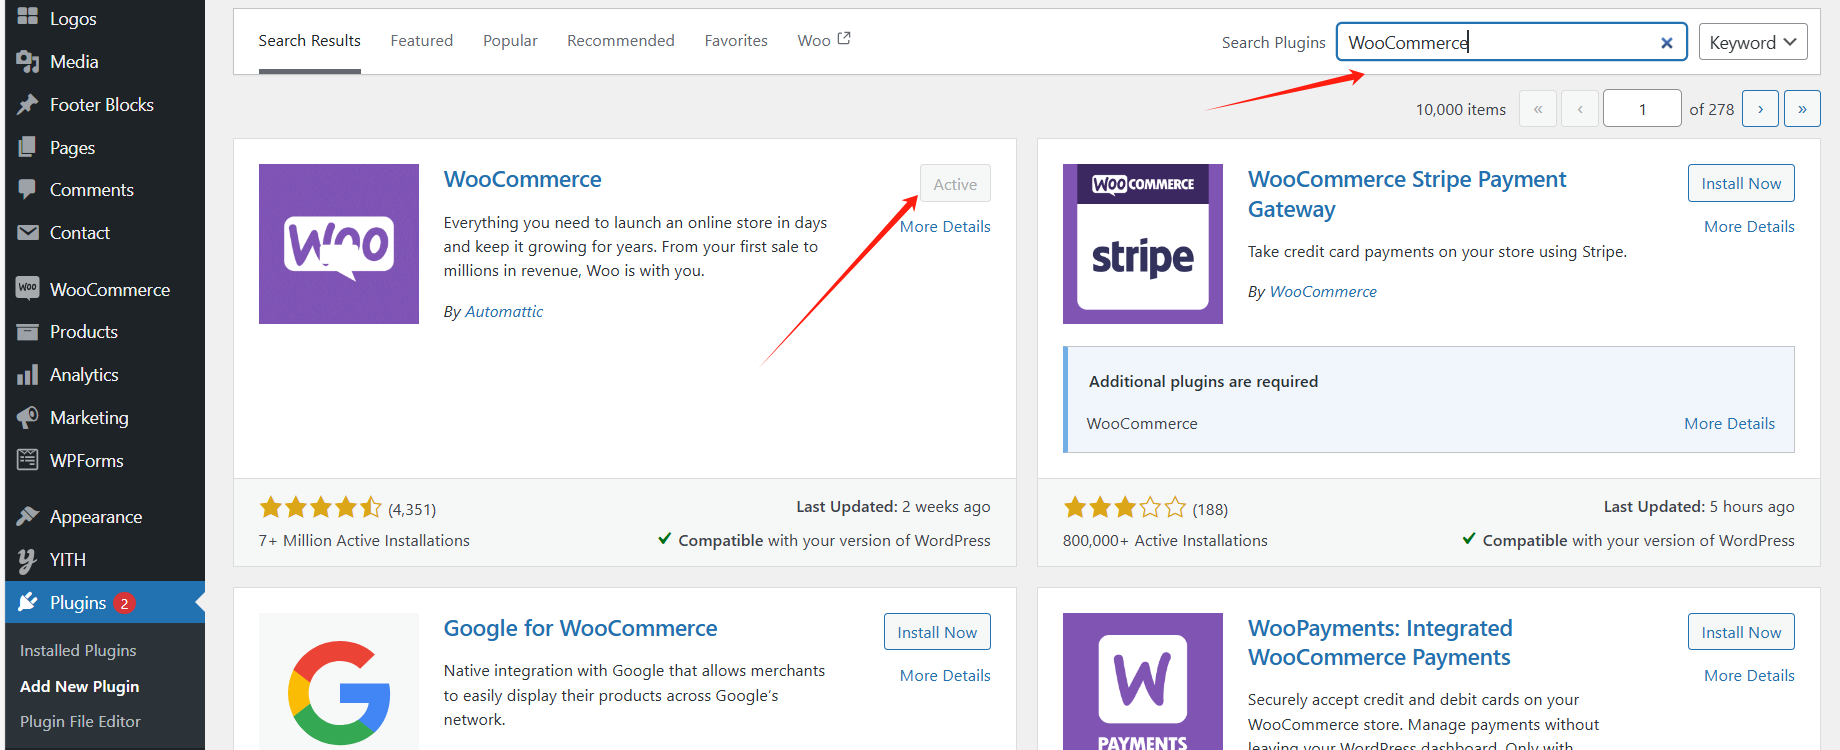Click the Analytics bar chart icon
Screen dimensions: 1840x750
click(28, 375)
